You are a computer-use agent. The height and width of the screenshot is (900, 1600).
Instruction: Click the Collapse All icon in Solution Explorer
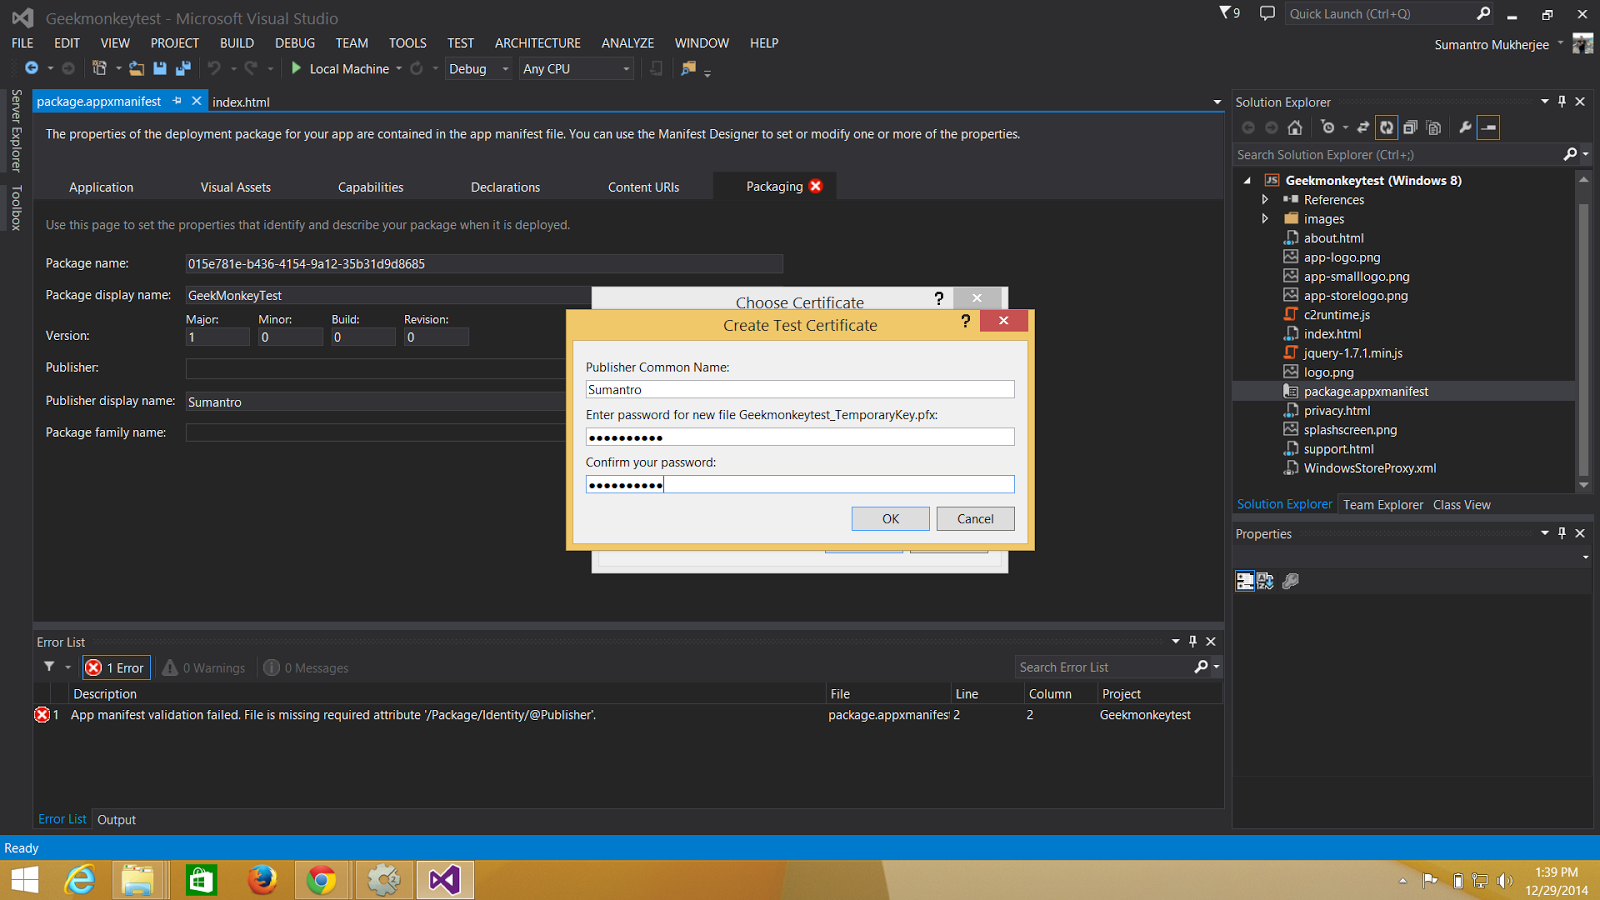[x=1410, y=127]
